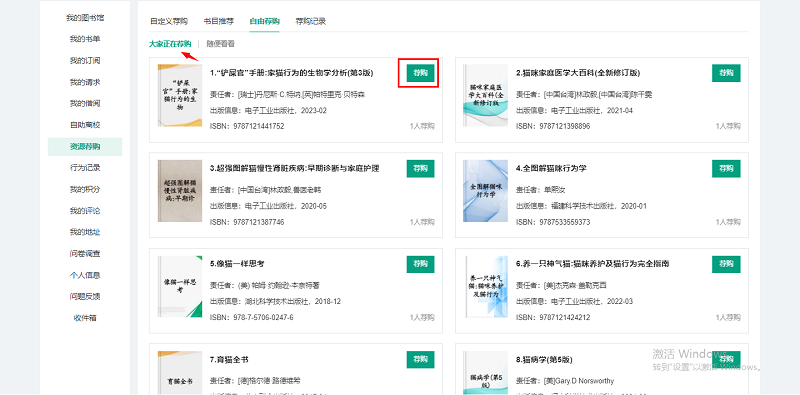Go to 个人信息 in the sidebar
800x395 pixels.
pyautogui.click(x=85, y=275)
